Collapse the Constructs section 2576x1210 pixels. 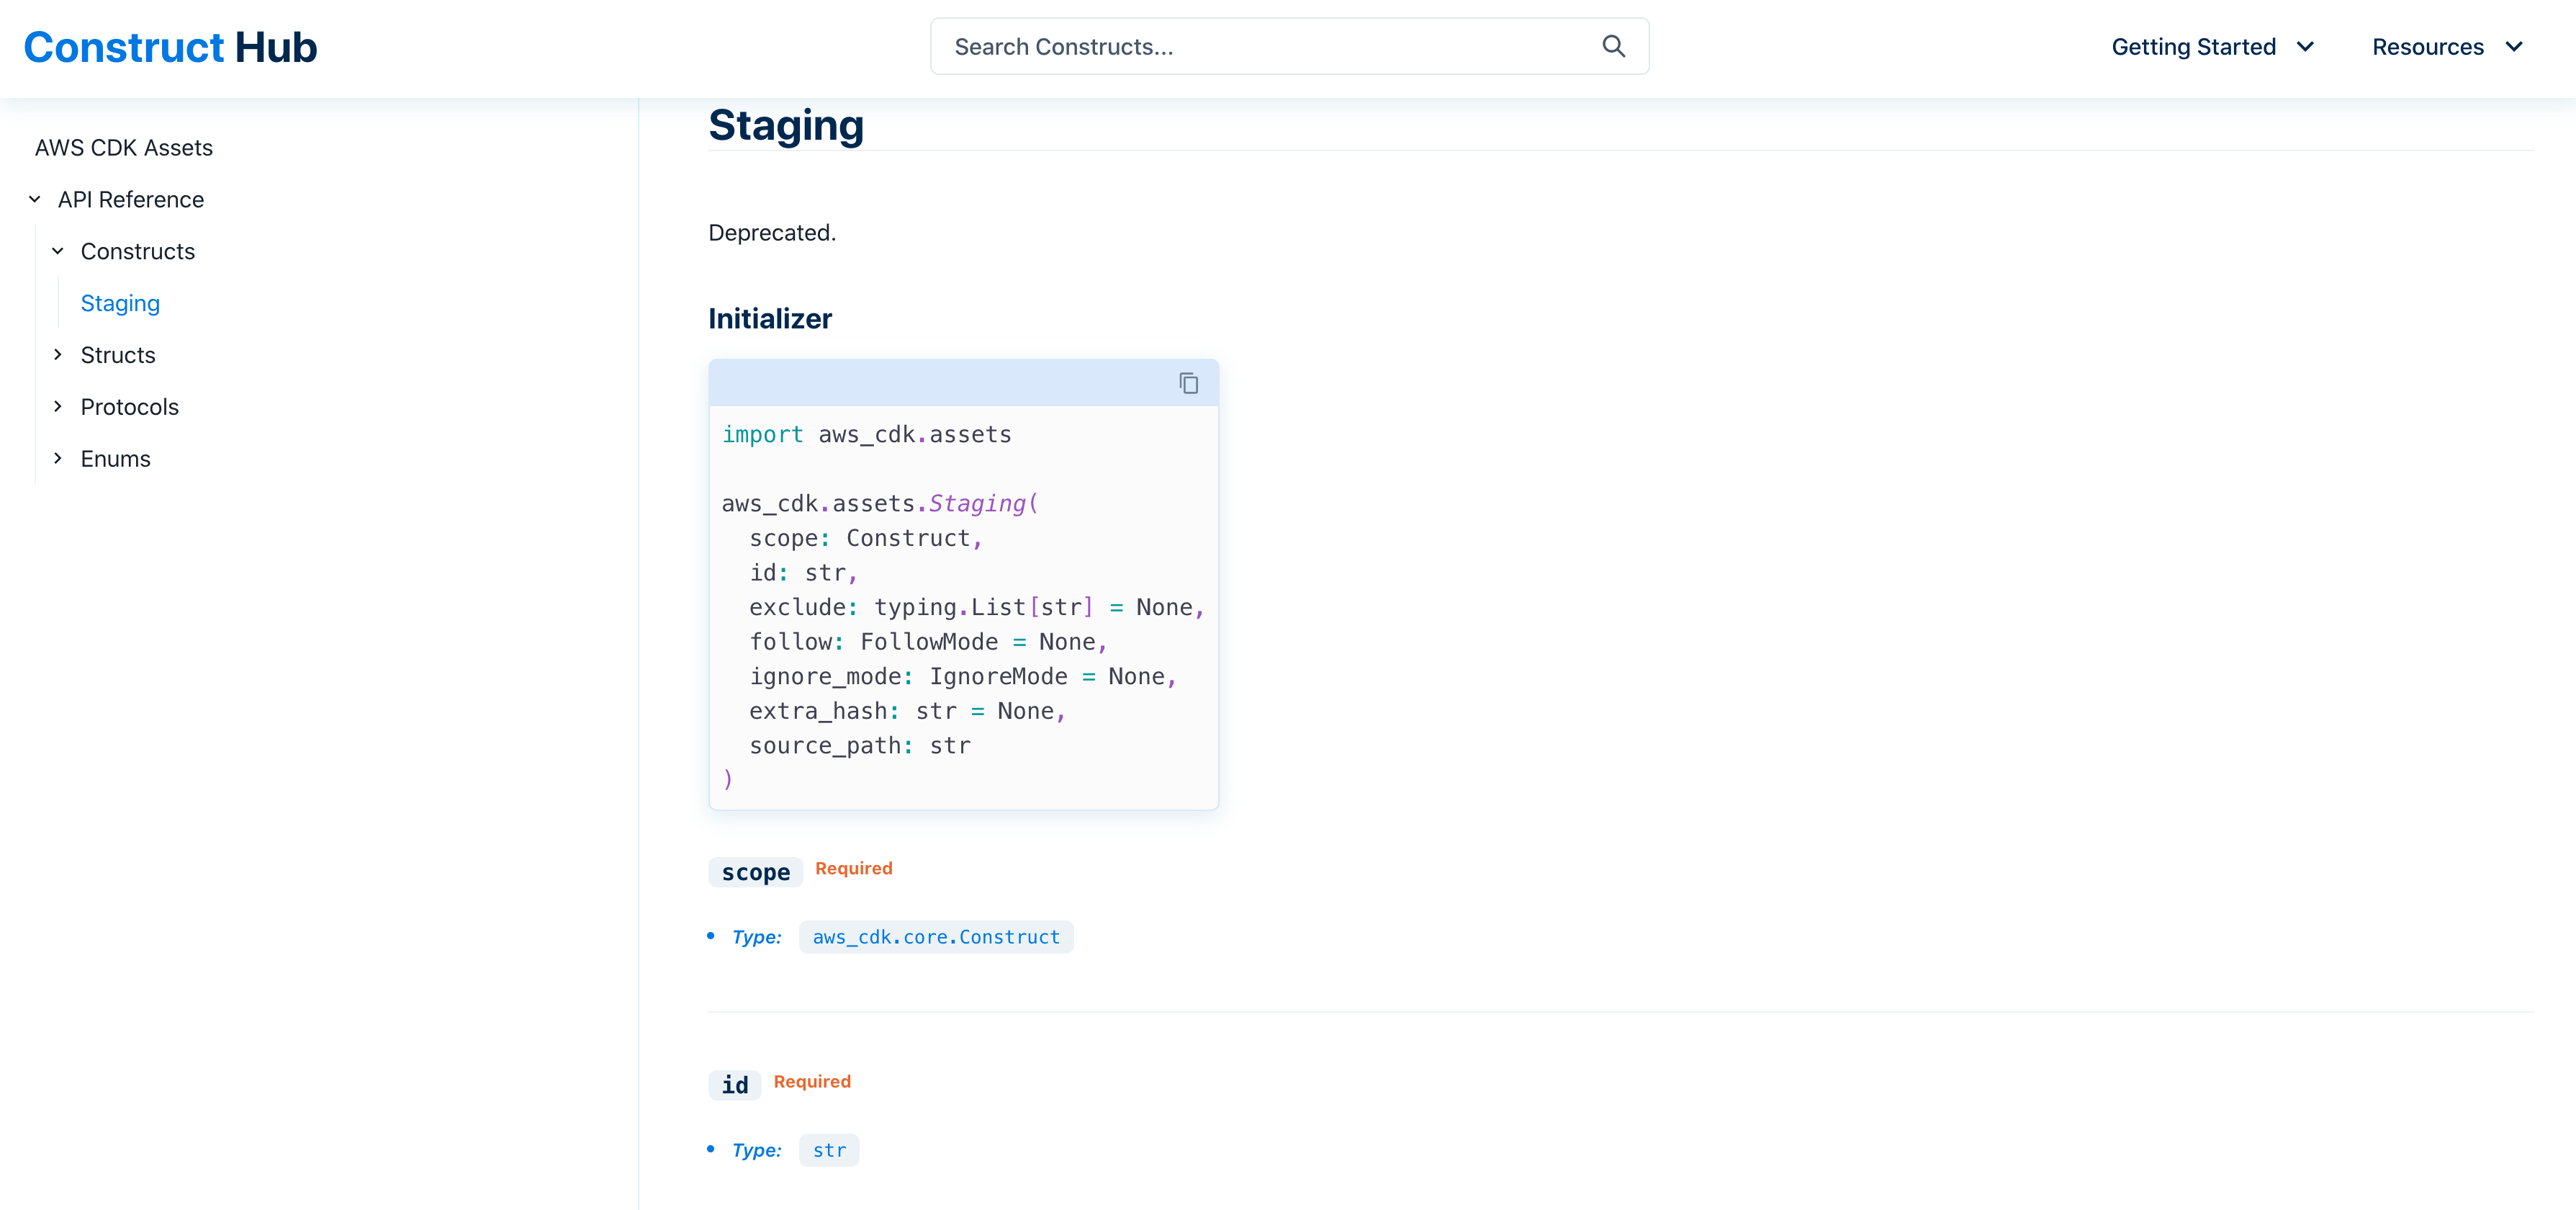(57, 250)
